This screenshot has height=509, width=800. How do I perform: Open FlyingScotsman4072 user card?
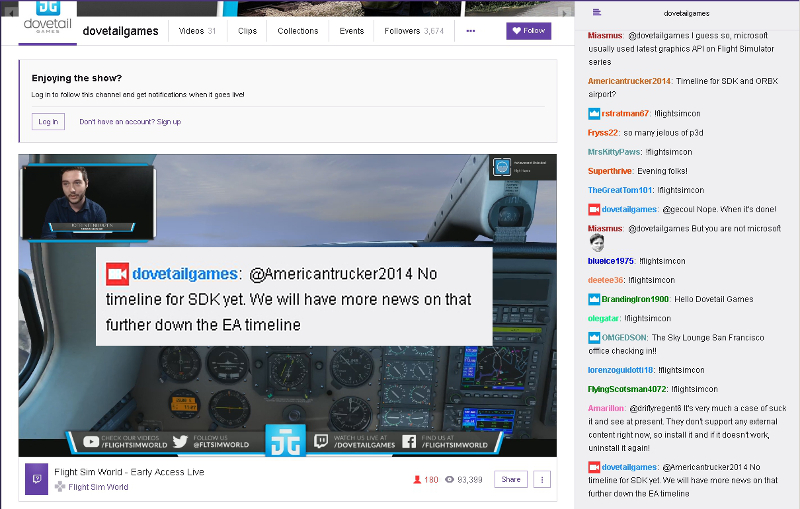coord(627,389)
